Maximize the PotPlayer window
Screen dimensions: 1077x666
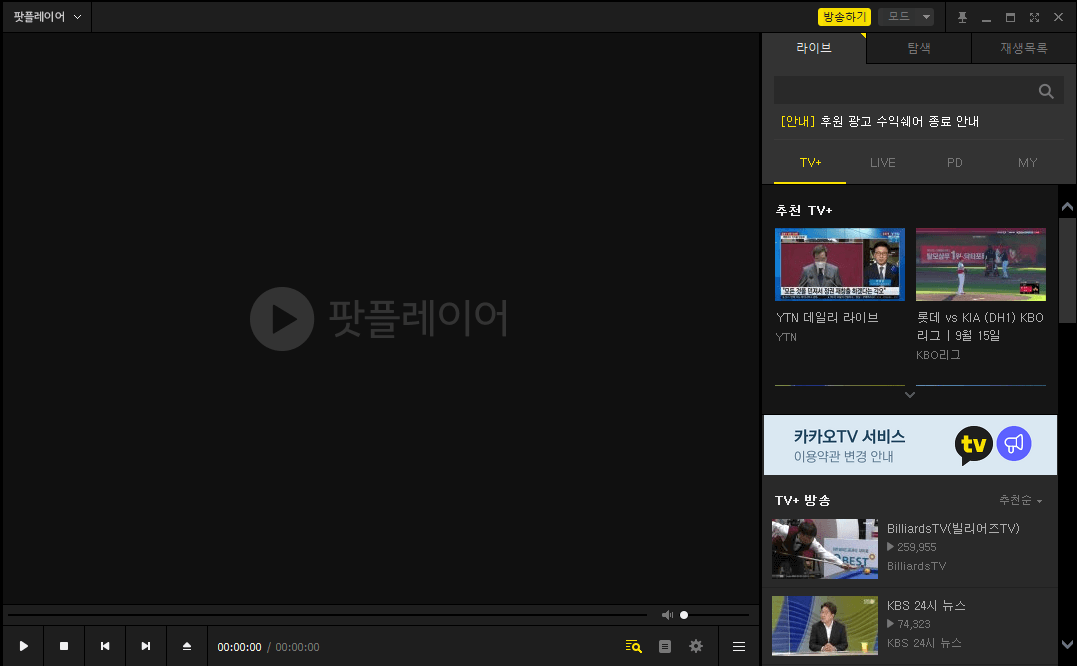coord(1010,17)
